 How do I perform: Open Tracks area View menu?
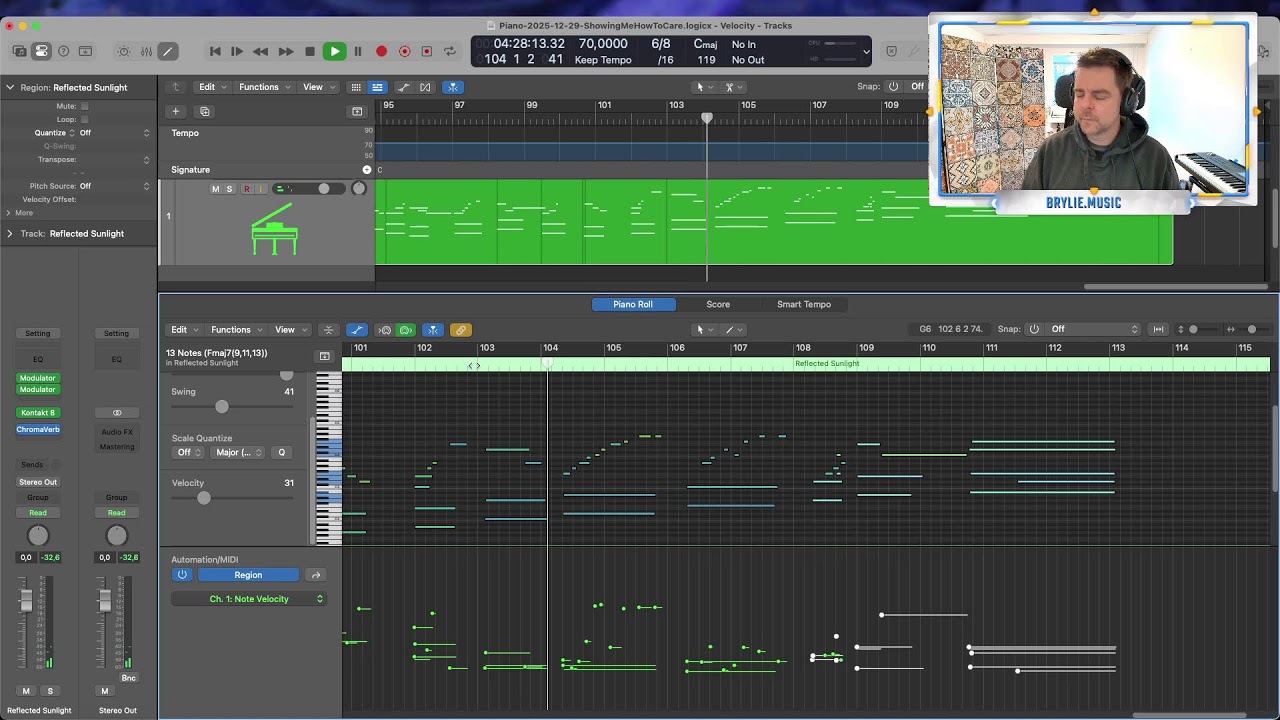click(x=317, y=87)
